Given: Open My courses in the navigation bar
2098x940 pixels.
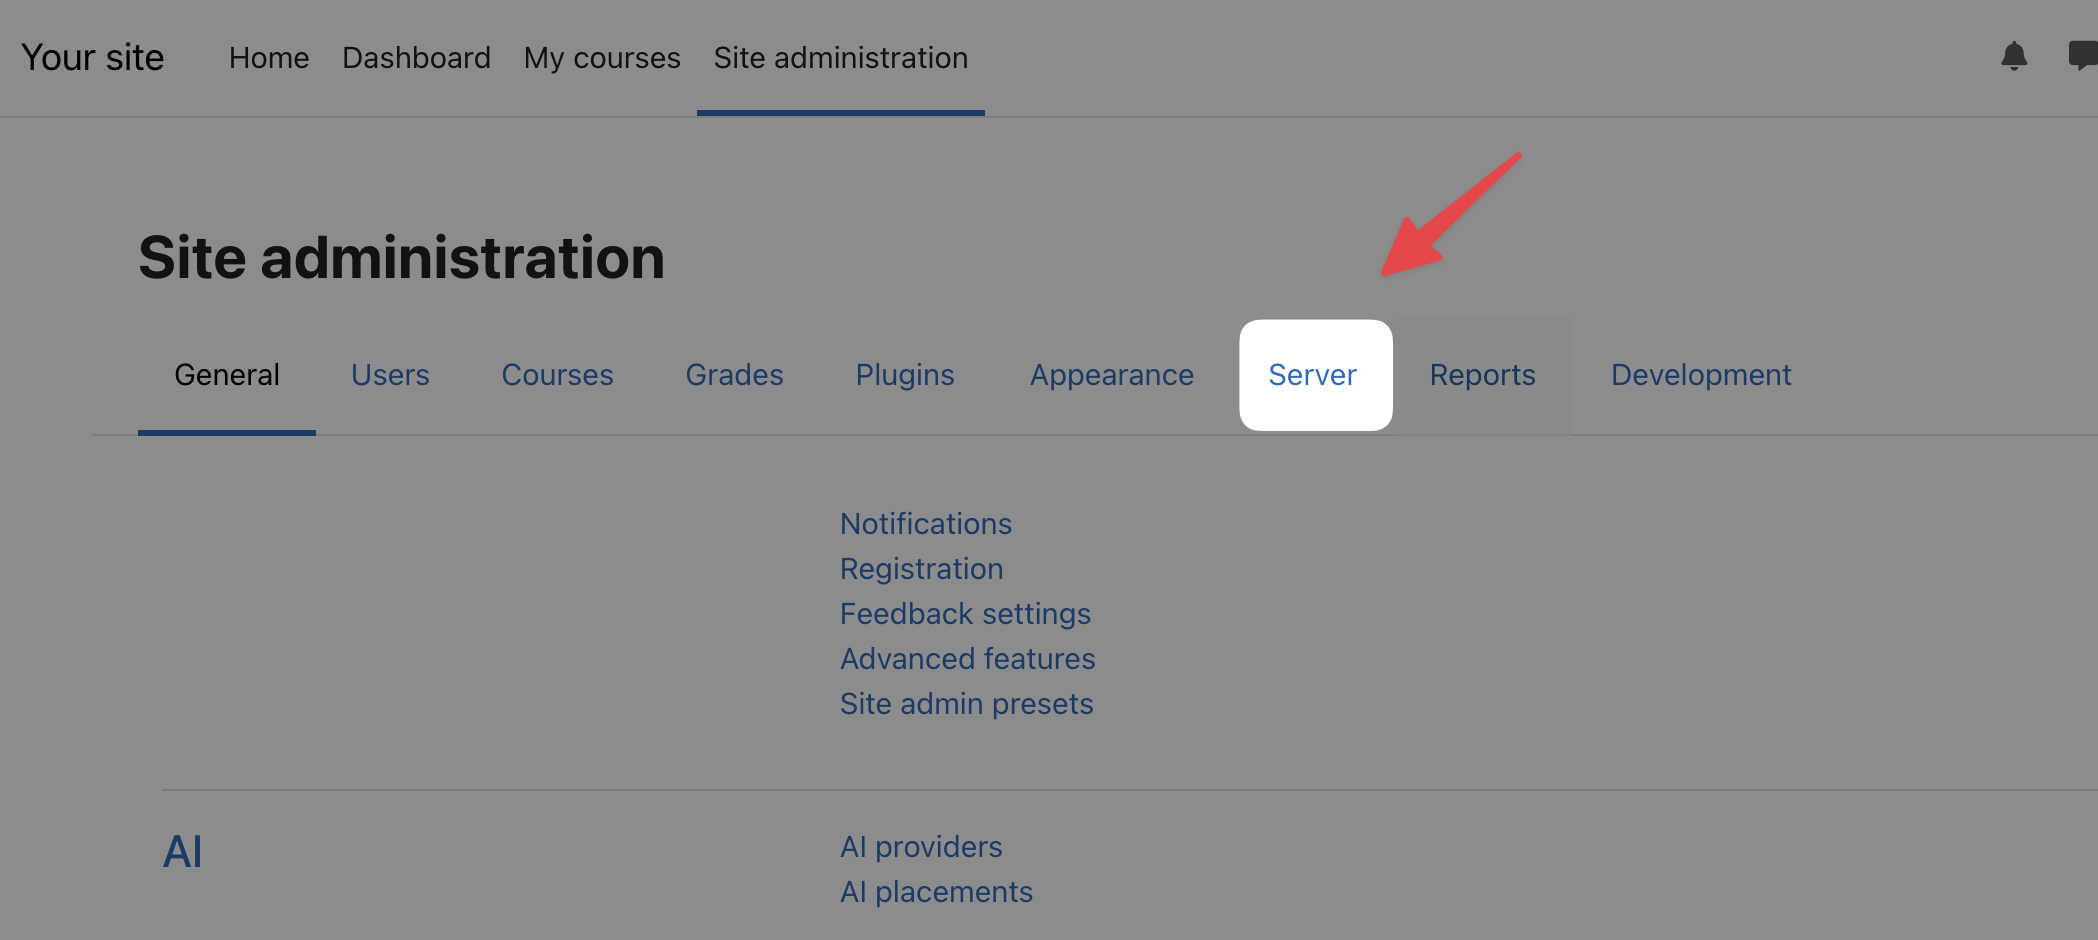Looking at the screenshot, I should click(602, 58).
